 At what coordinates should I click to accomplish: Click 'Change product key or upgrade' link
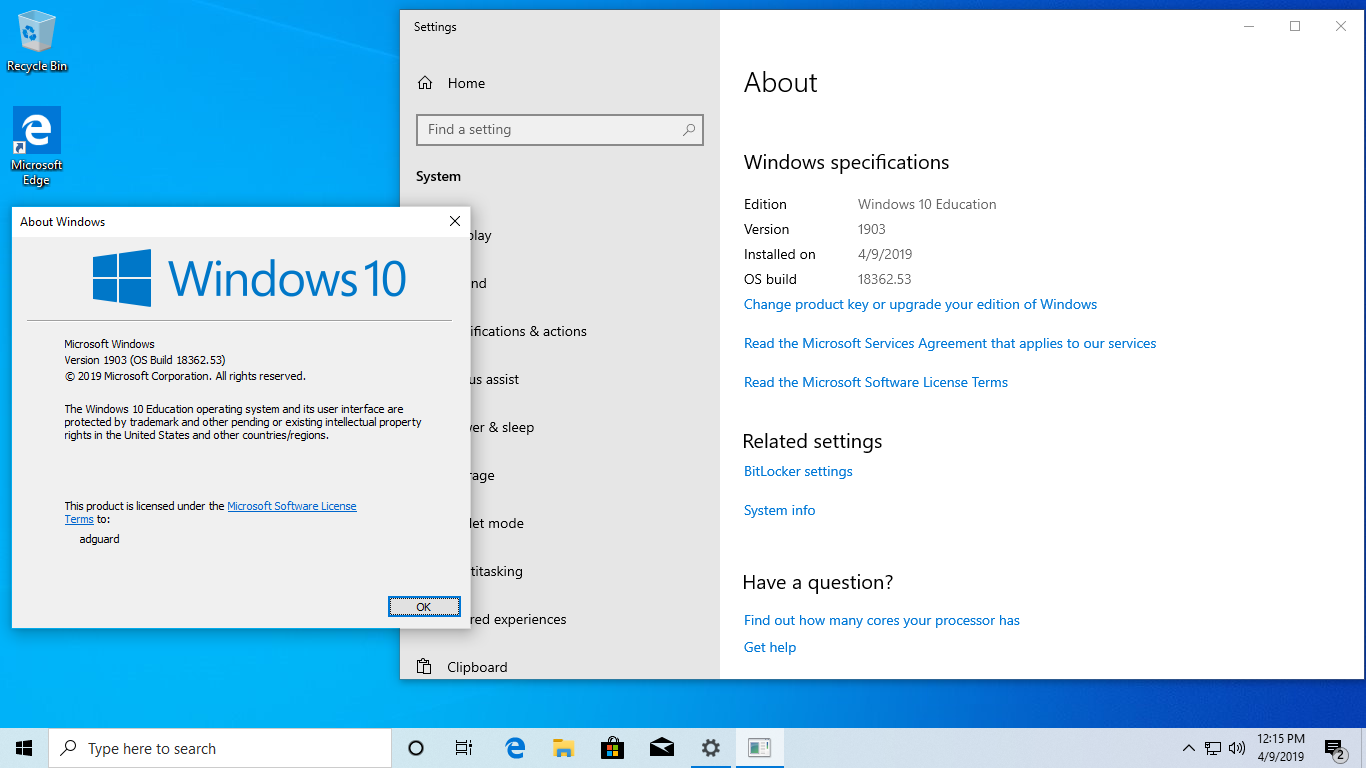(920, 304)
